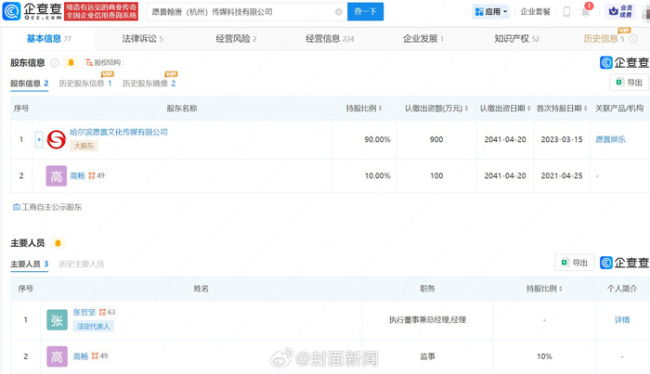Click the 查一下 search button

pos(365,12)
